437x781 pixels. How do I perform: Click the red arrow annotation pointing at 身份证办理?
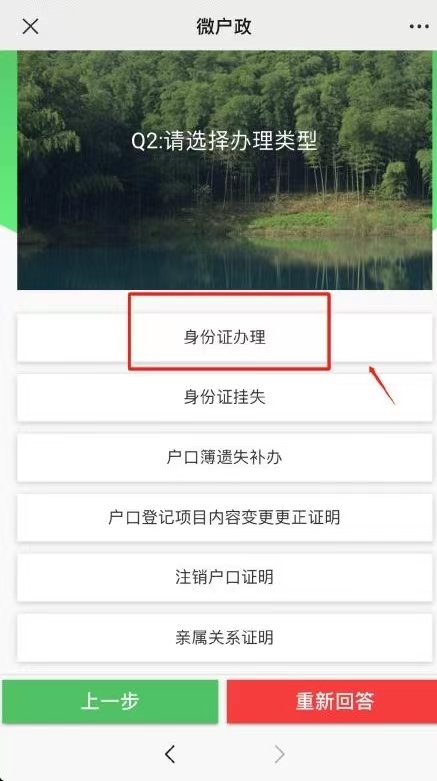(x=382, y=386)
